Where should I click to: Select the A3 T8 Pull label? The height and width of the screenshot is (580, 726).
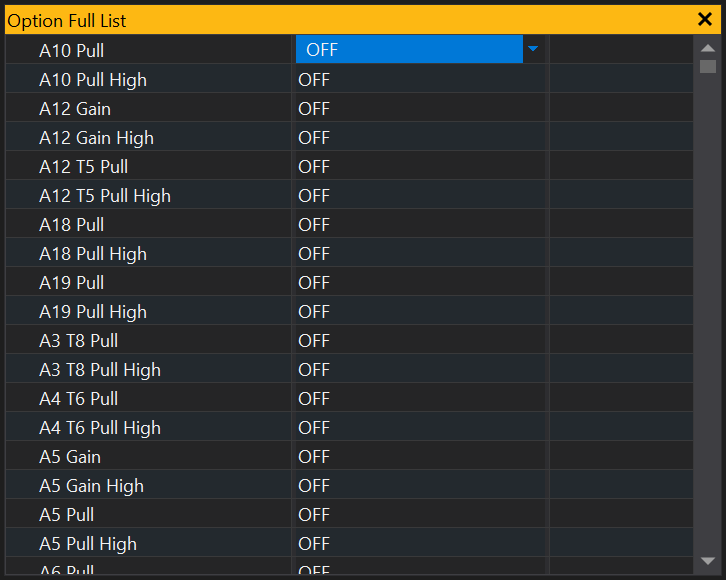tap(78, 341)
